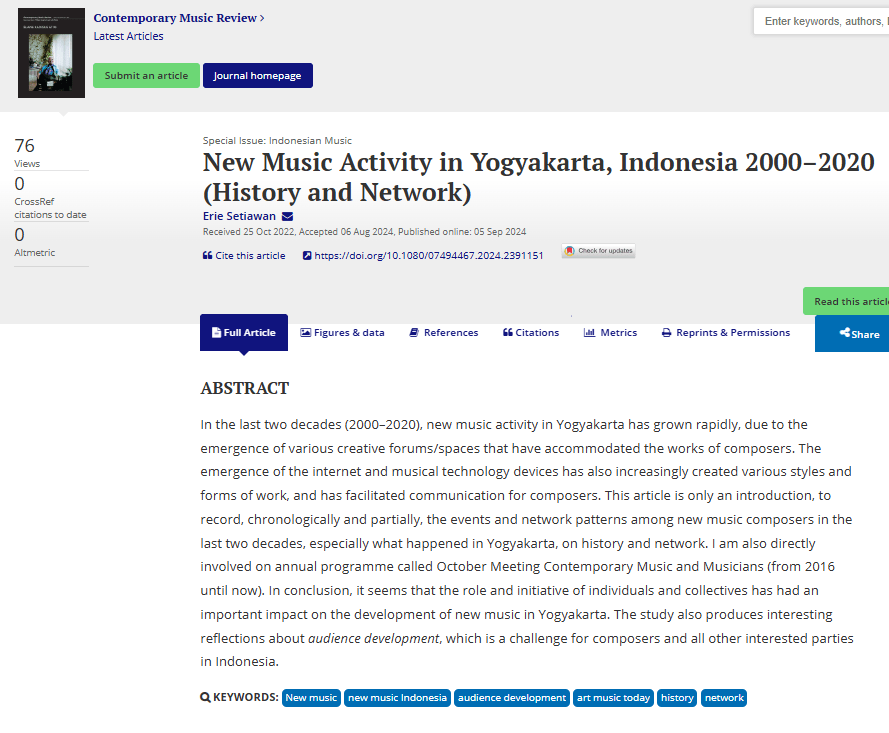The width and height of the screenshot is (889, 733).
Task: Click the Read this article button
Action: [848, 301]
